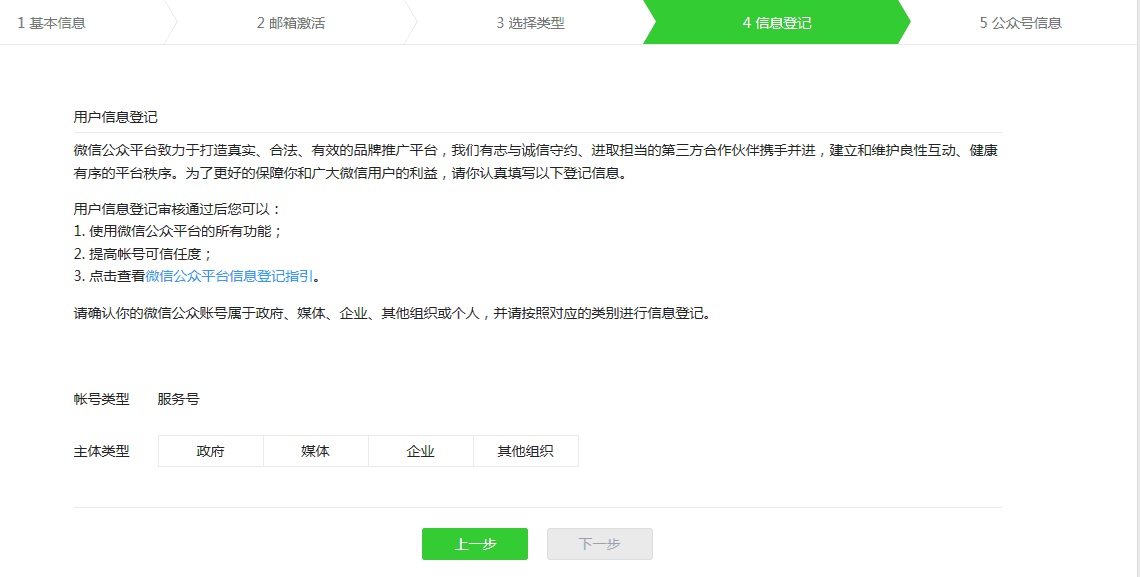Click the text 用户信息登记审核通过后您可以
This screenshot has width=1140, height=577.
[177, 209]
